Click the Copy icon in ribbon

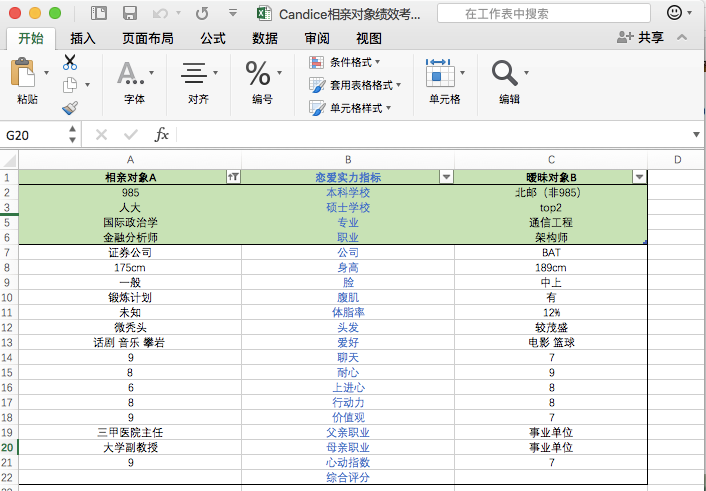tap(70, 85)
